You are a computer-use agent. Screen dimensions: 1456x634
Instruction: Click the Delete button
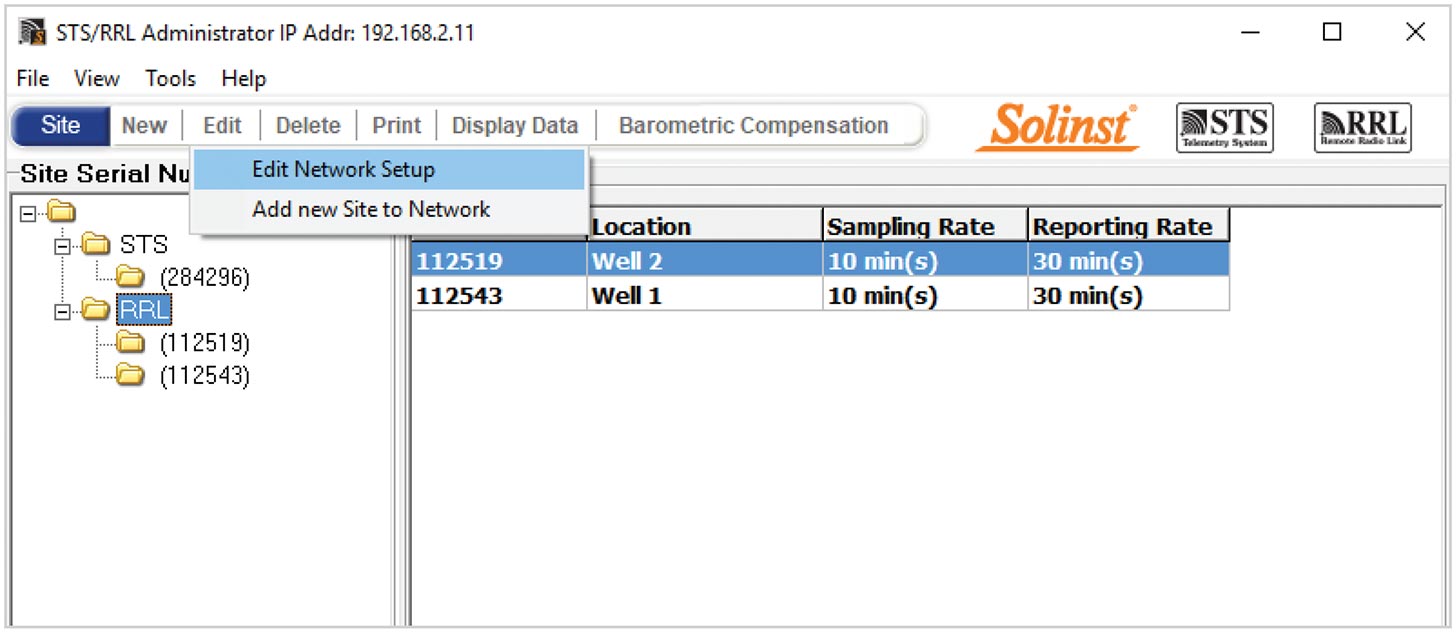[x=307, y=125]
